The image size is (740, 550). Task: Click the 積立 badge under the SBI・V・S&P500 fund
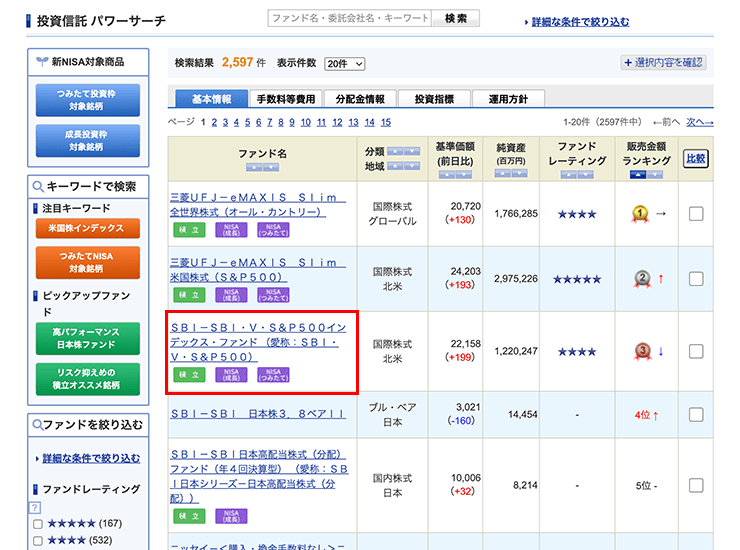(x=184, y=375)
